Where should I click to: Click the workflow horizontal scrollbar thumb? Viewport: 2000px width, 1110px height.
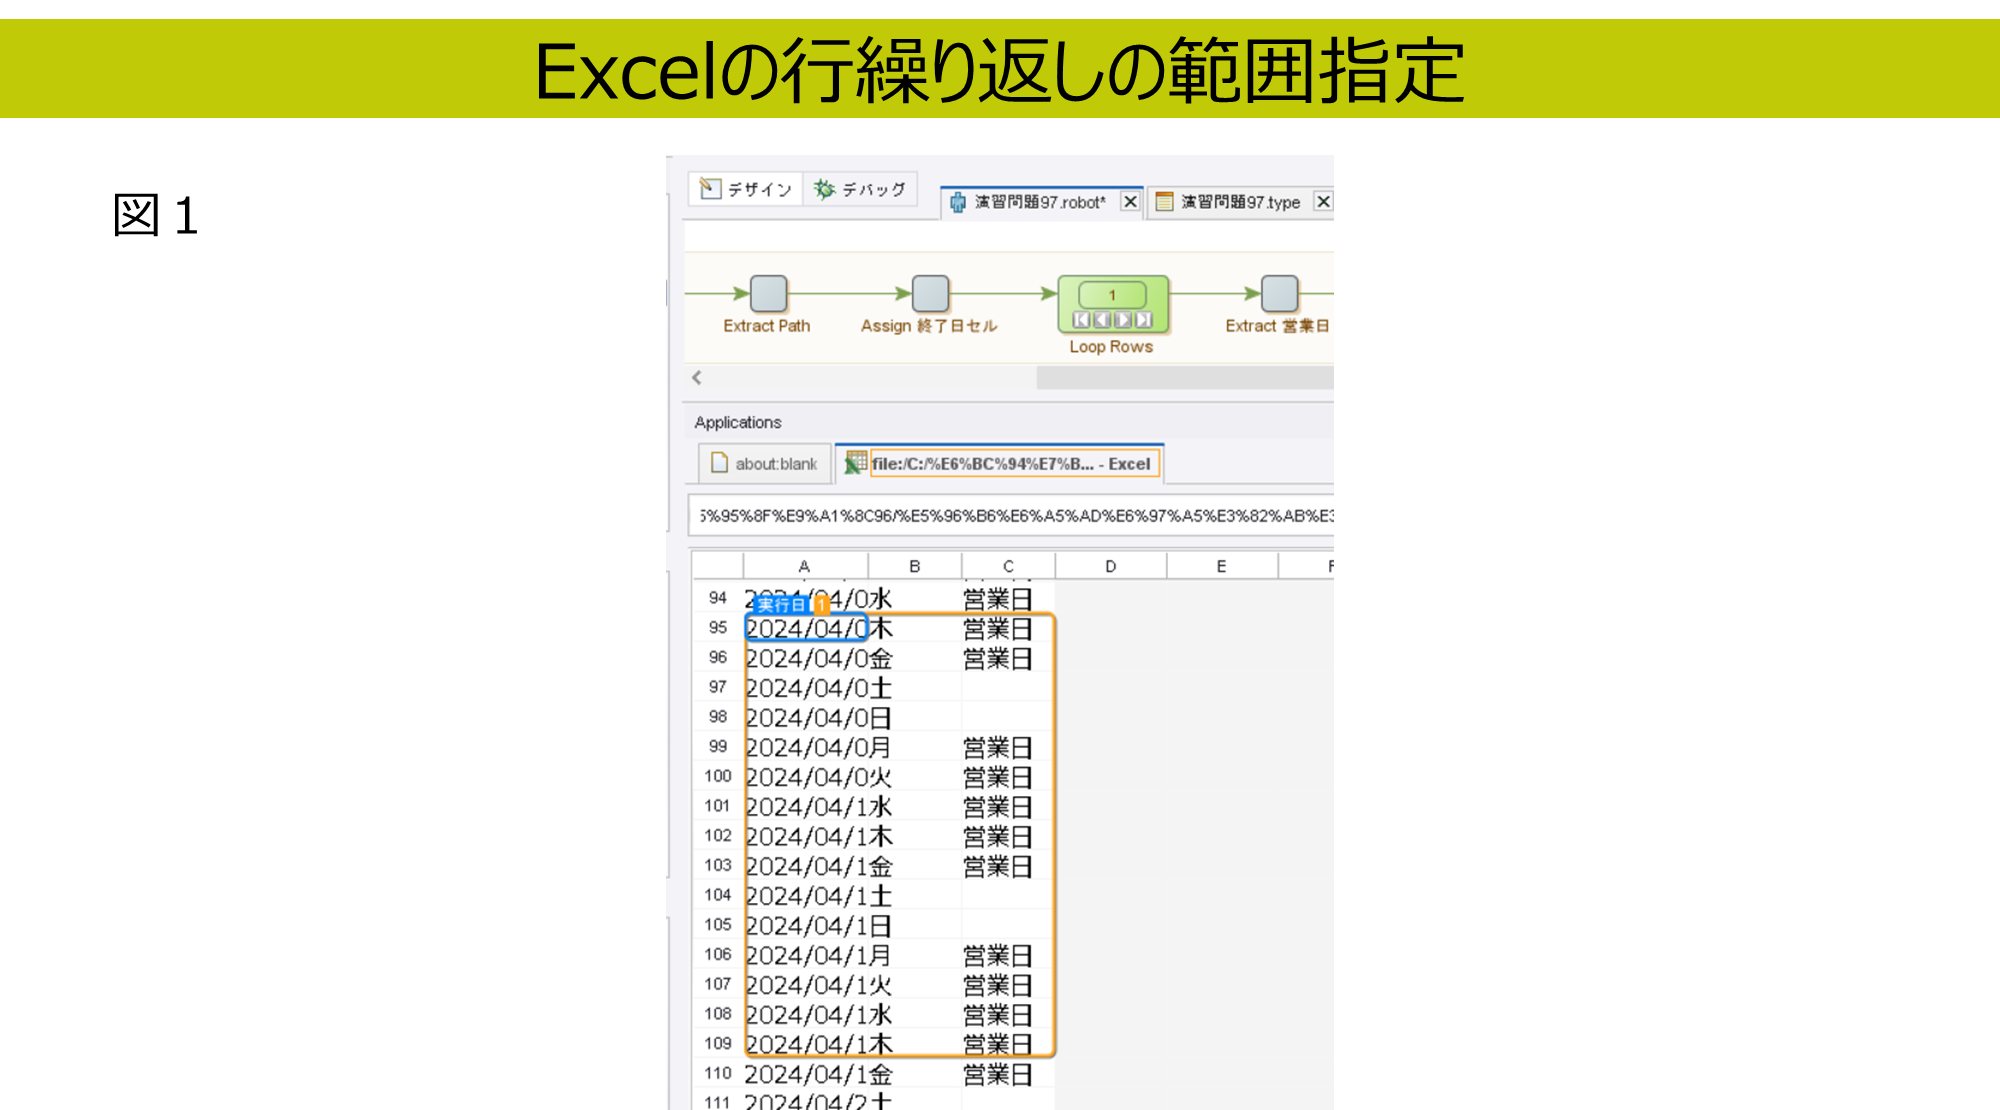coord(1184,378)
